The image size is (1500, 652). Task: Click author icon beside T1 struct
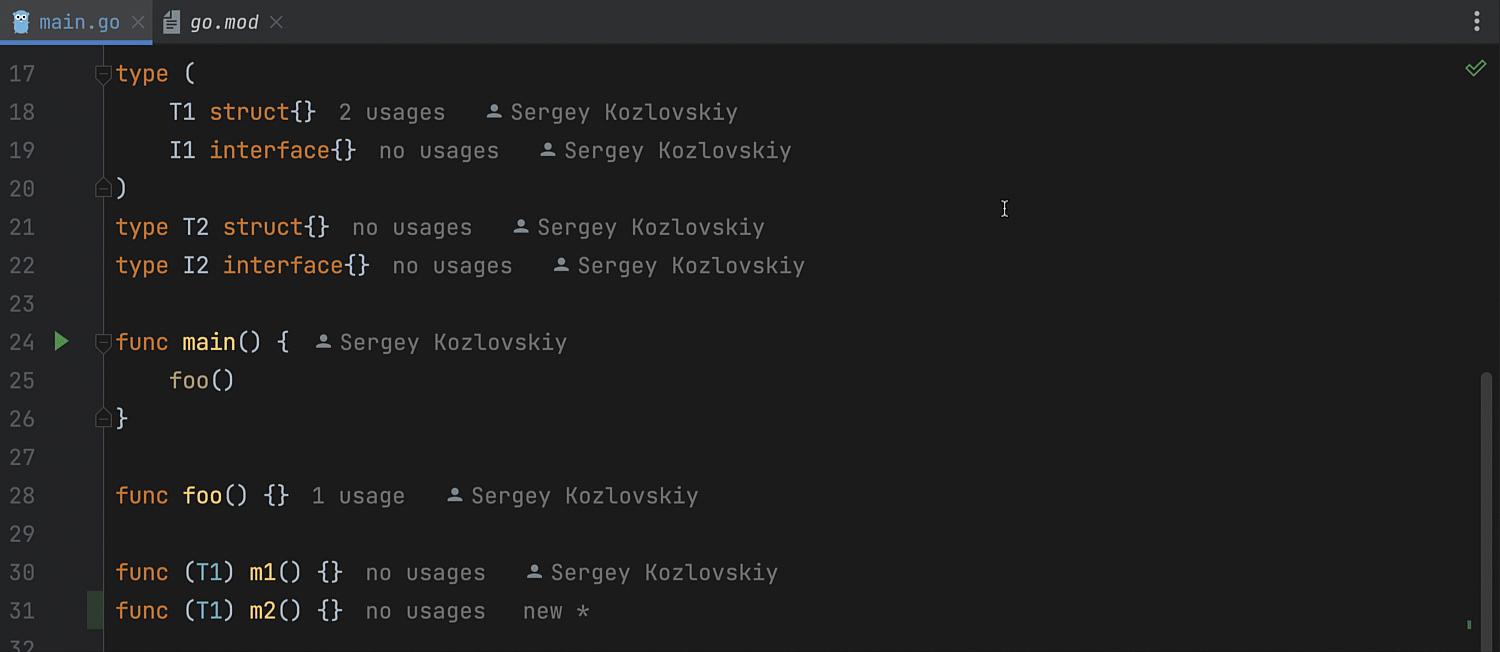coord(494,112)
